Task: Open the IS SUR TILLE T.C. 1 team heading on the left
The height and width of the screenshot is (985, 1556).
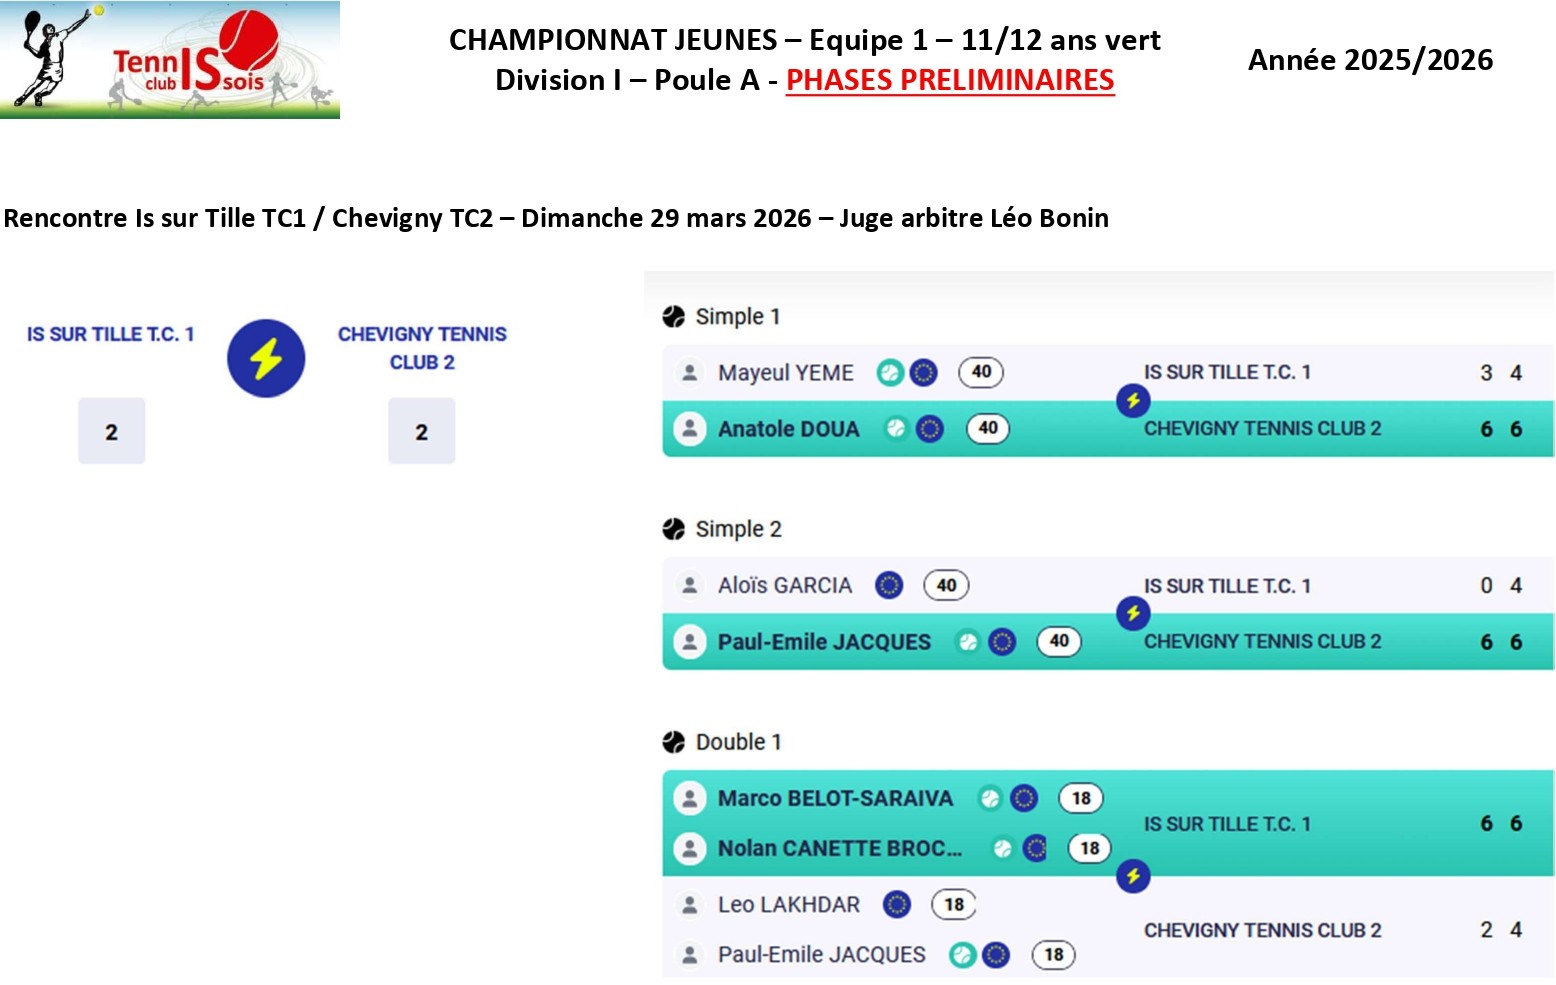Action: click(110, 334)
